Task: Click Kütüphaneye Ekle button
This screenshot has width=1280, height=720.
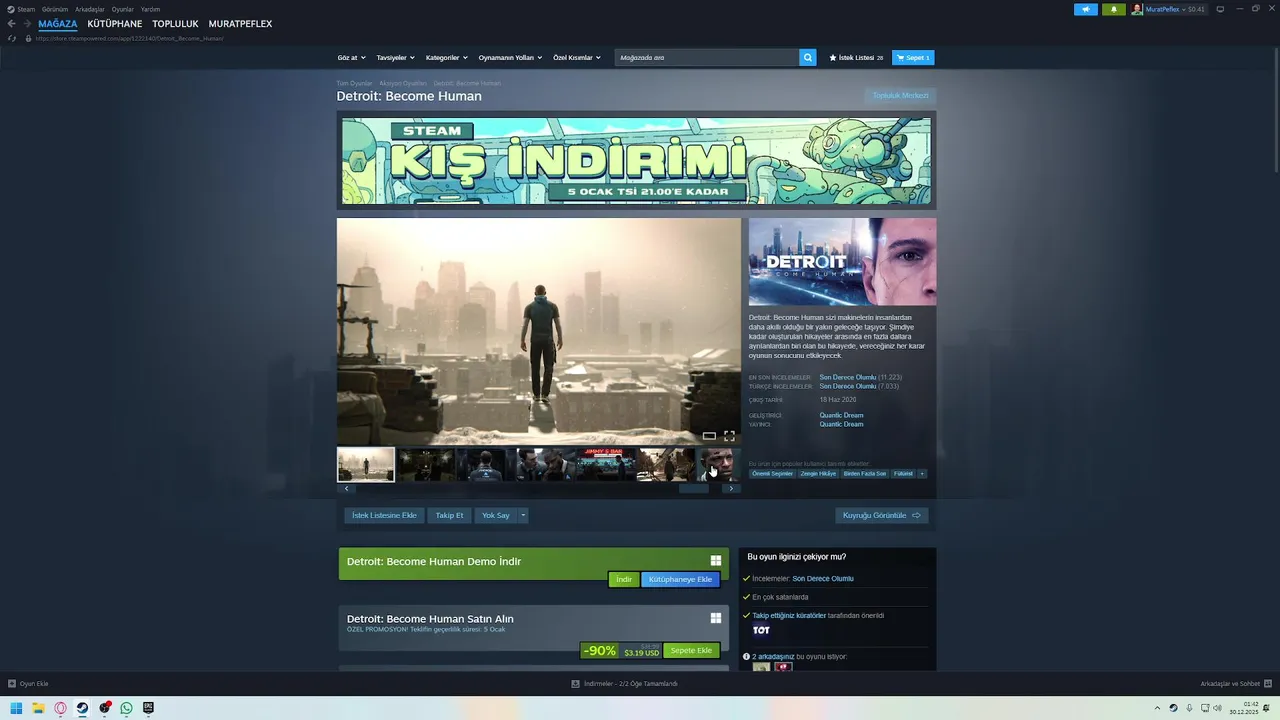Action: (680, 579)
